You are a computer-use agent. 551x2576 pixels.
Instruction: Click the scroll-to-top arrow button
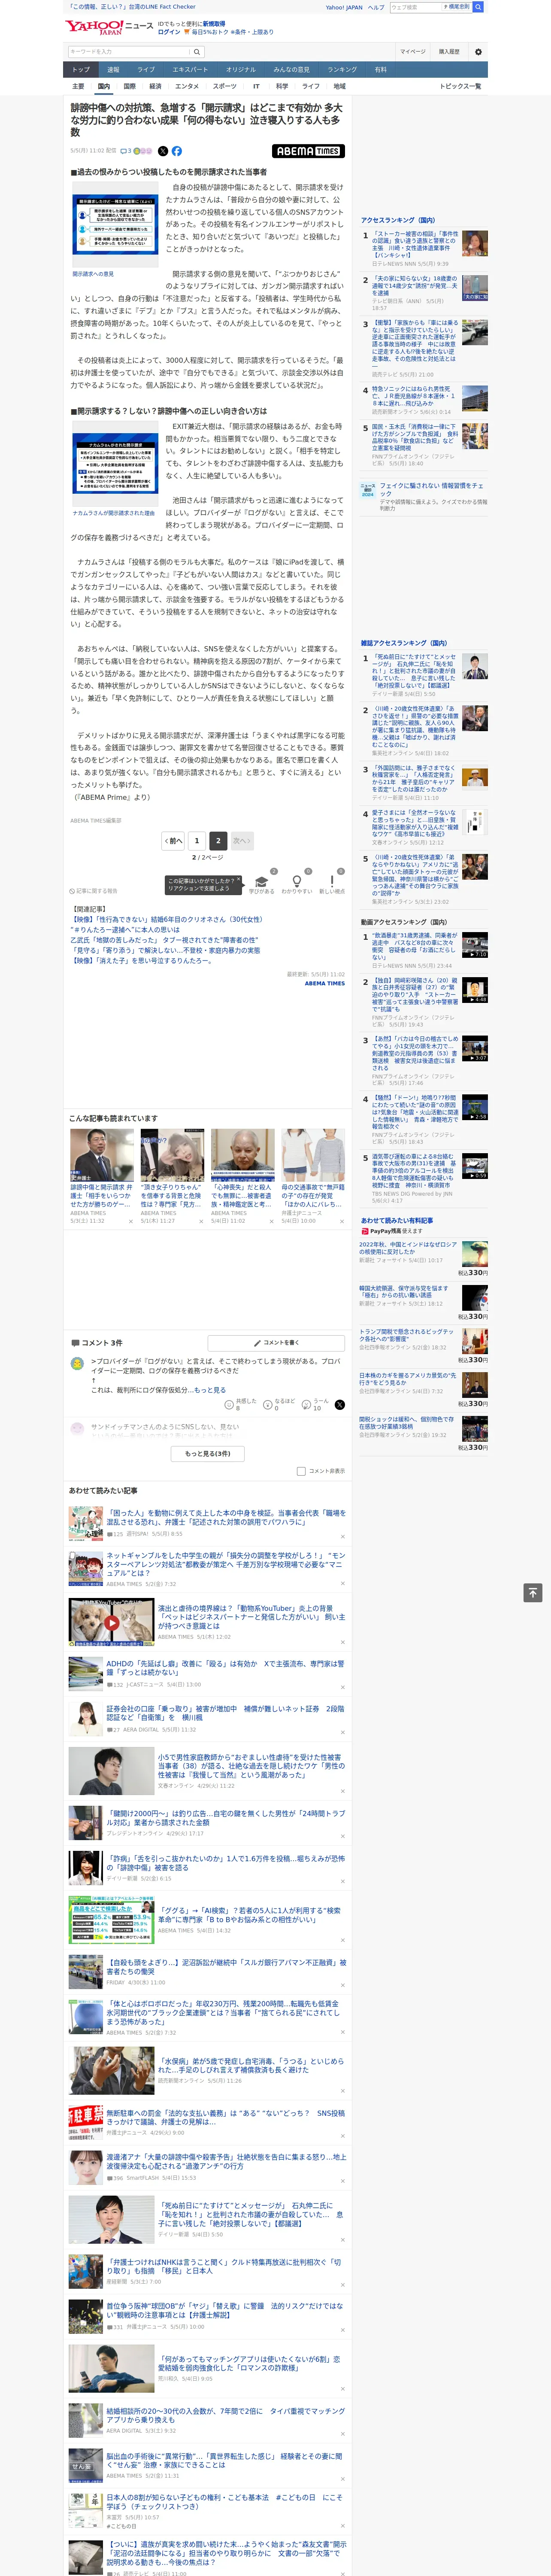click(533, 1592)
